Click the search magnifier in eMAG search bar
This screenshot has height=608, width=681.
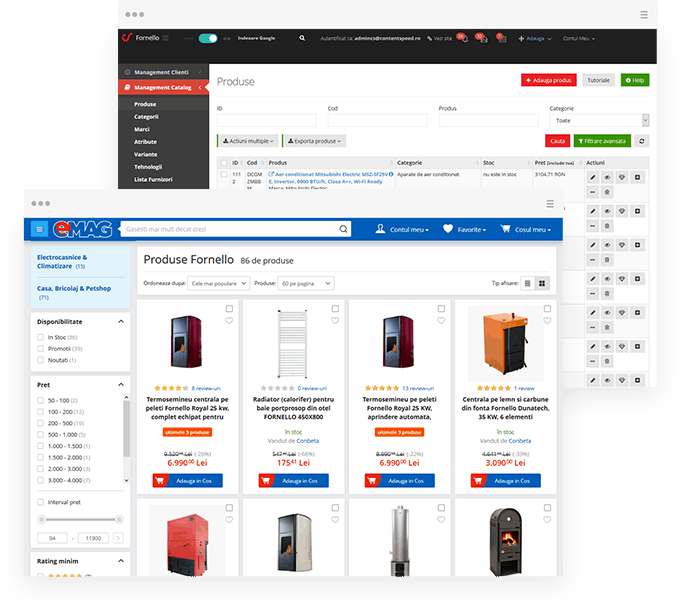click(344, 229)
